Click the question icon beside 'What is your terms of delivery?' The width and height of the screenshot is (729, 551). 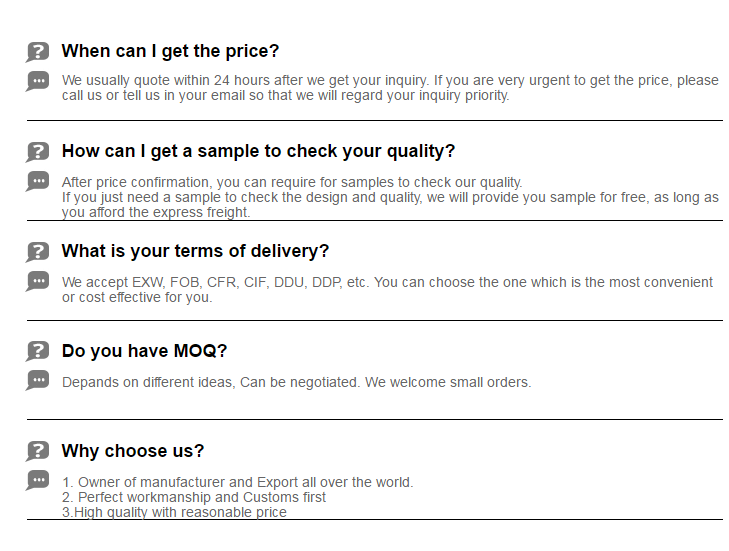point(37,252)
